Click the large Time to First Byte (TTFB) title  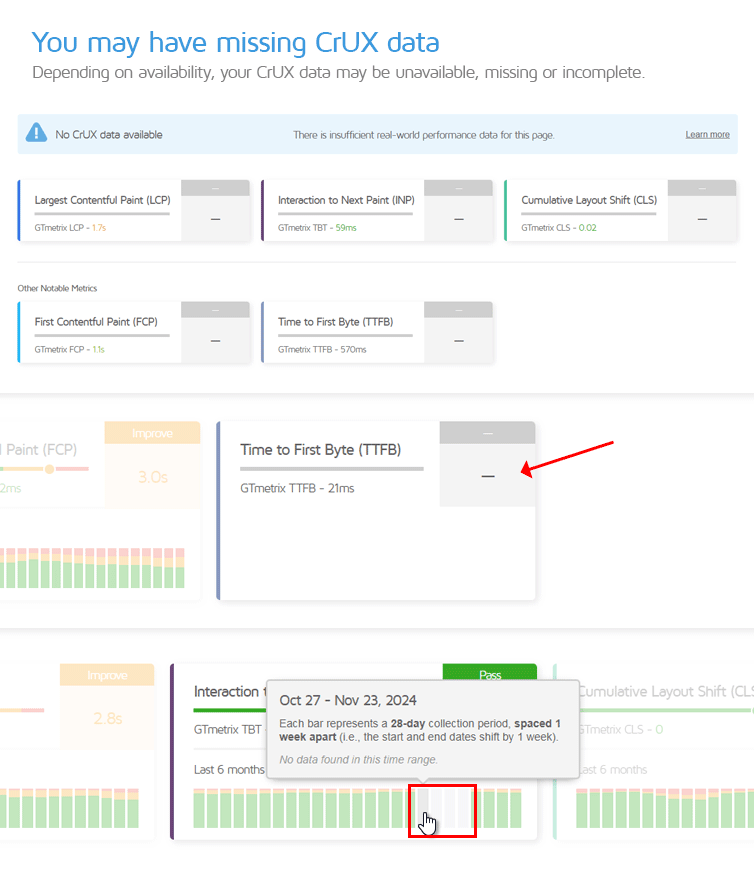[321, 450]
